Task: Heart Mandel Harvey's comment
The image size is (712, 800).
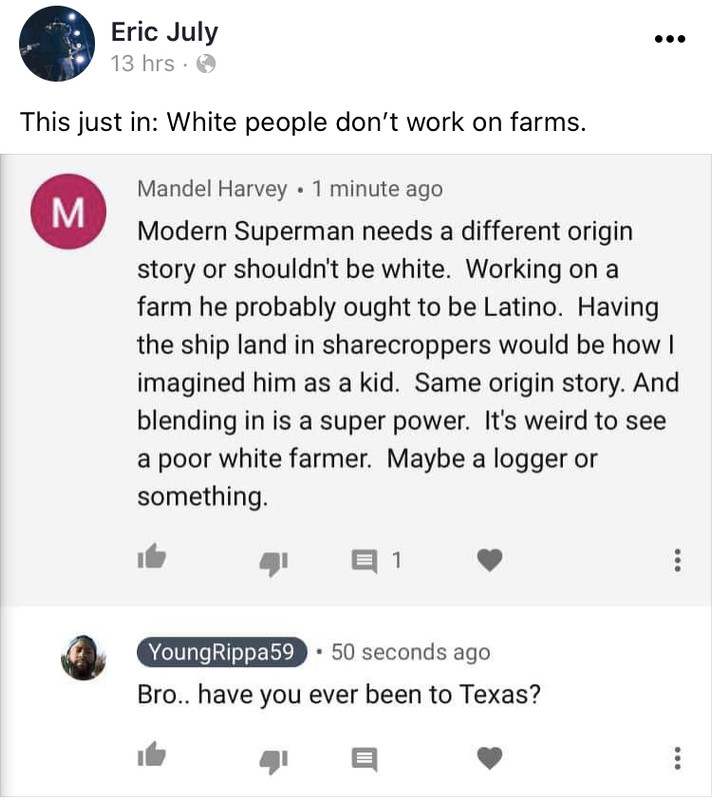Action: coord(488,561)
